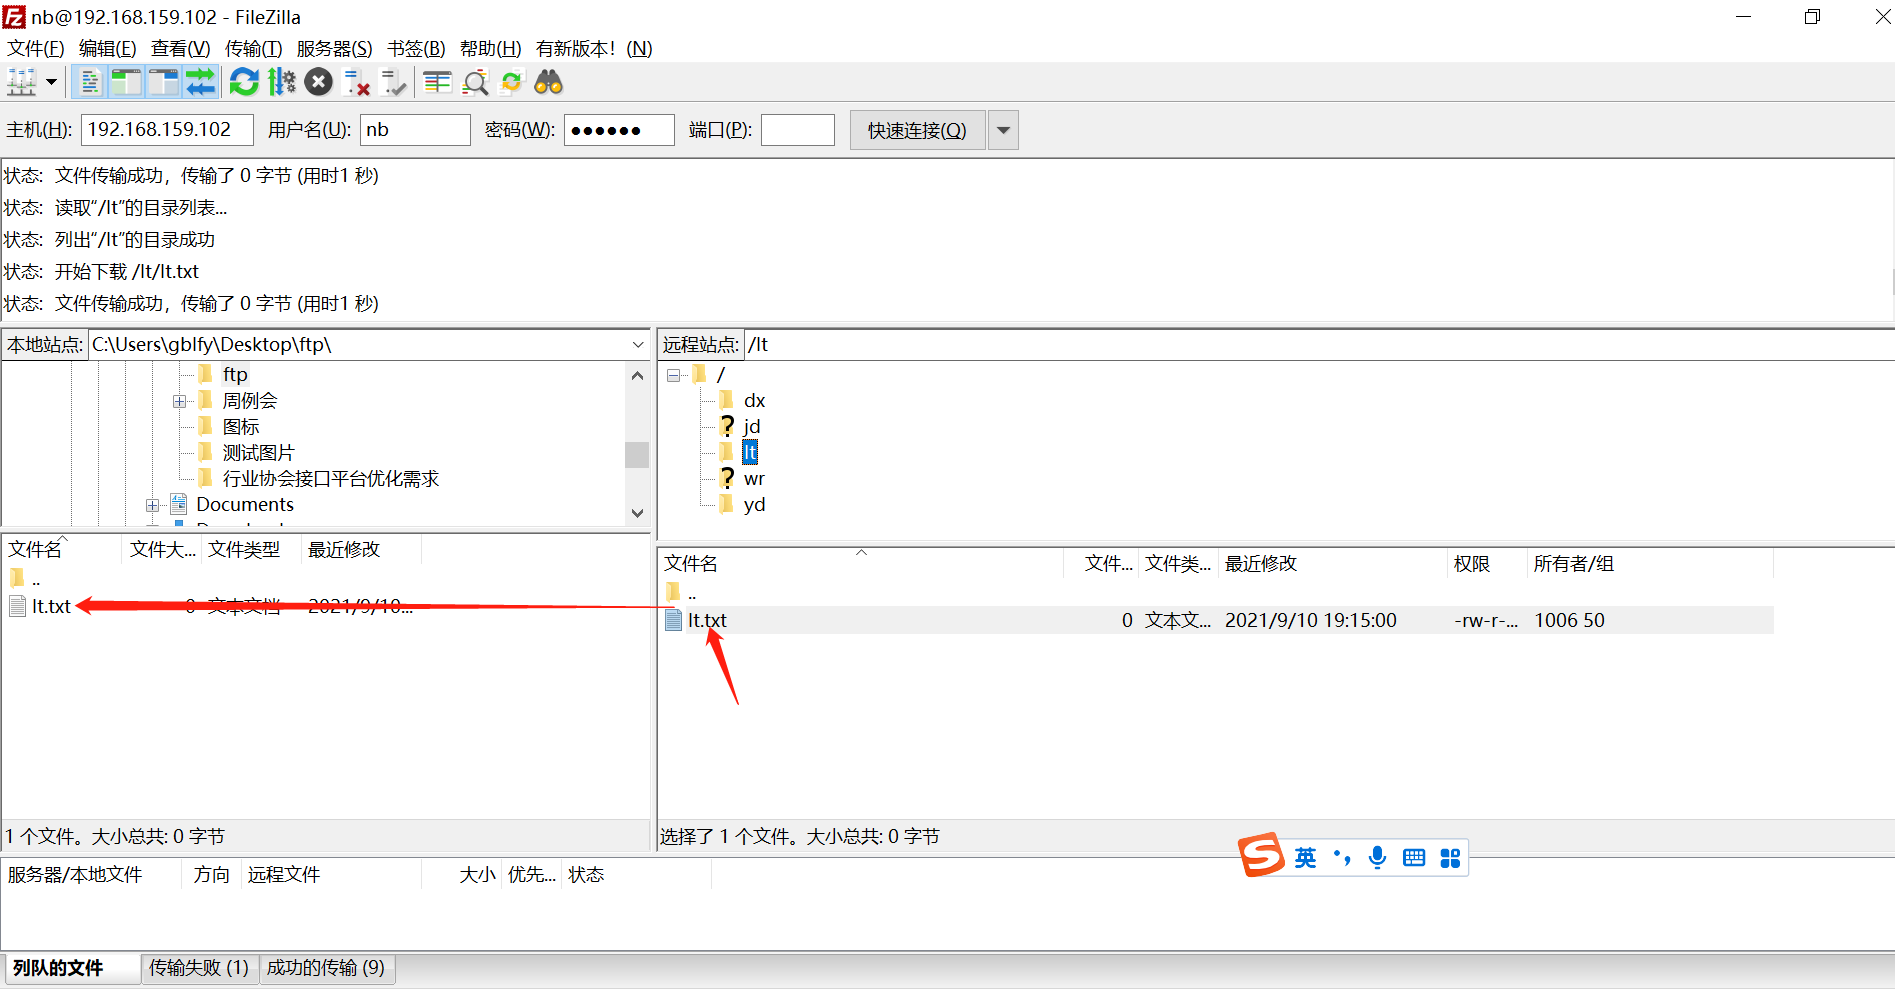Sort remote files by 所有者/组 column

pos(1650,564)
